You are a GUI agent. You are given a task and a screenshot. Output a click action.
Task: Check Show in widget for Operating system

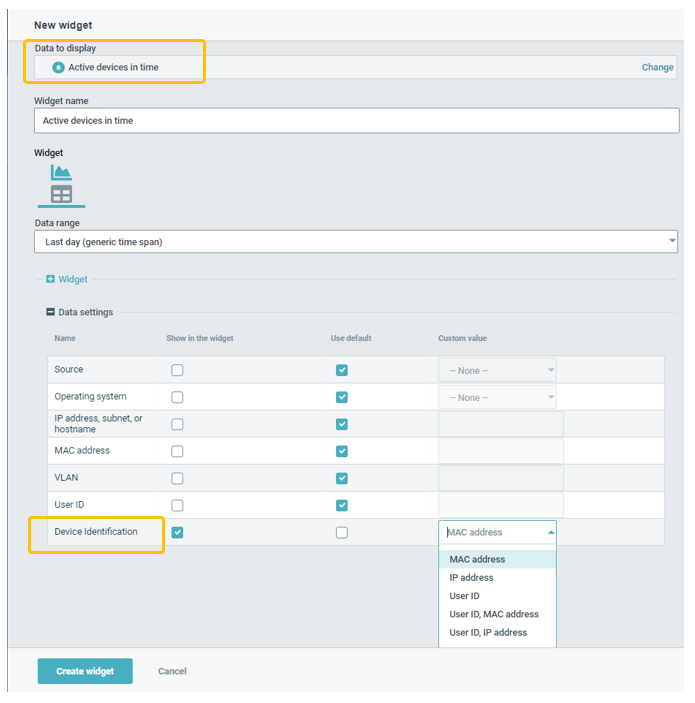[177, 397]
